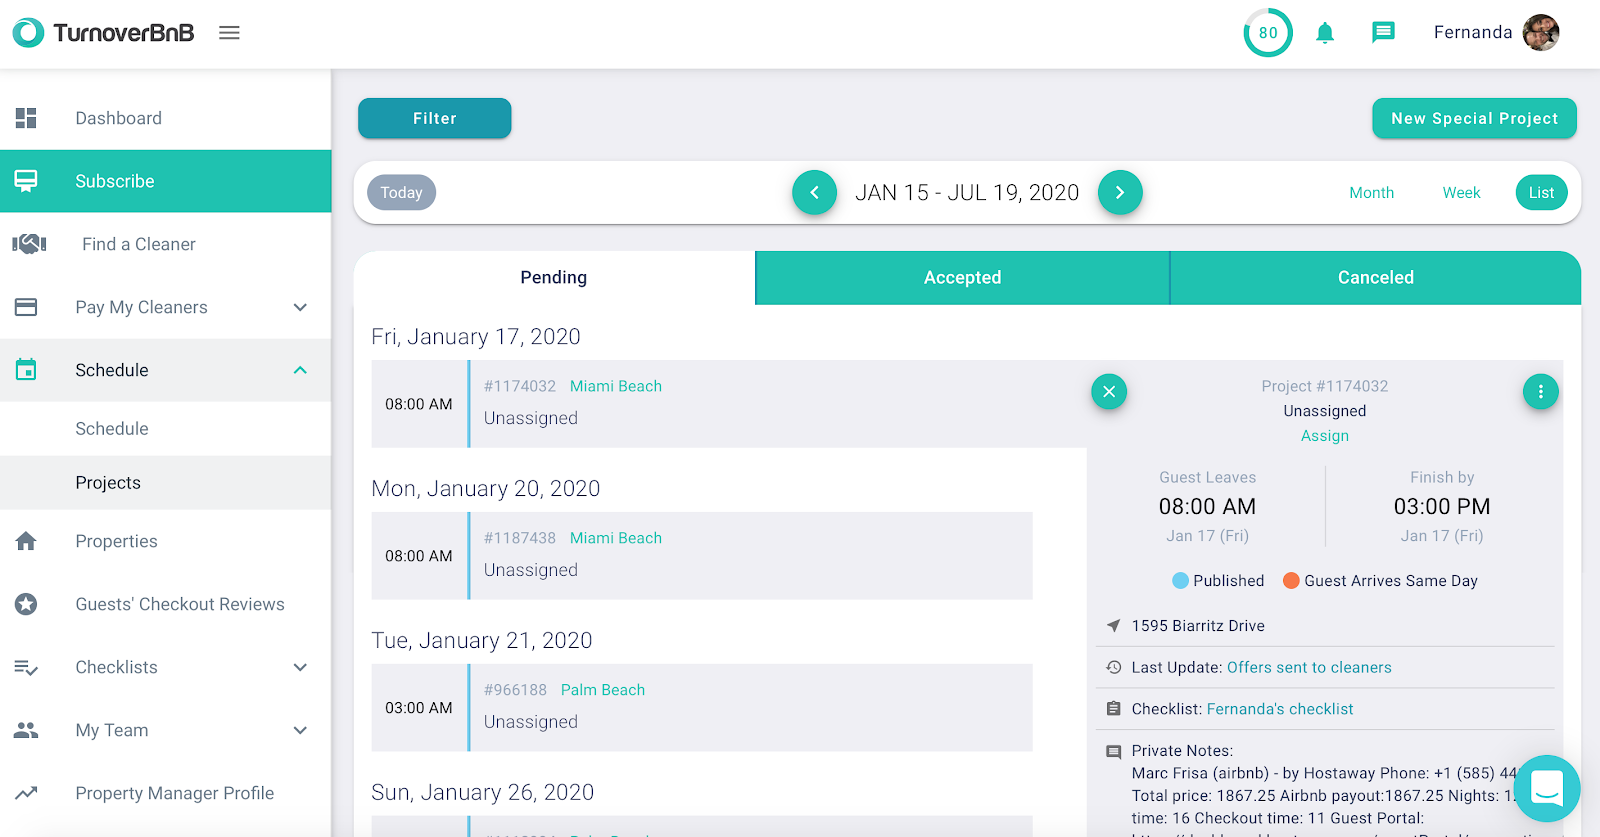
Task: Toggle the hamburger sidebar menu
Action: [229, 33]
